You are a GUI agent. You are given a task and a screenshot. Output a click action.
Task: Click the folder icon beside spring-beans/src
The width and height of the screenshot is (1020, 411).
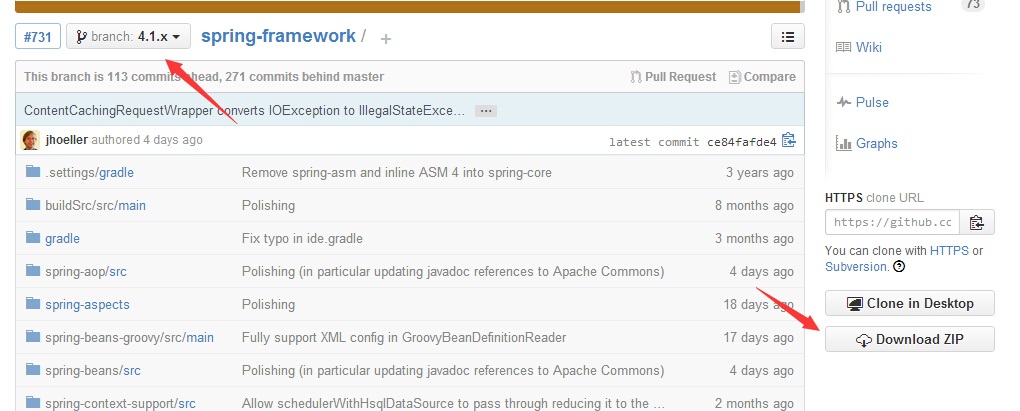(x=33, y=370)
